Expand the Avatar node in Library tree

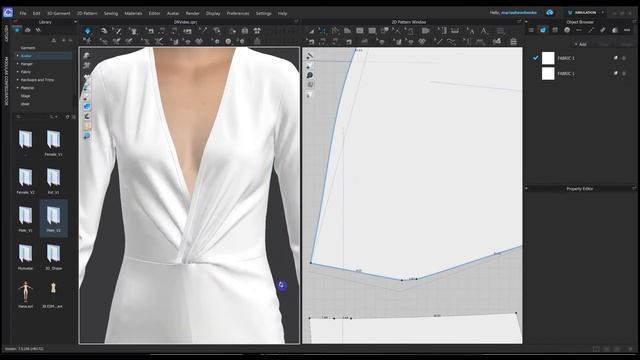click(x=17, y=56)
